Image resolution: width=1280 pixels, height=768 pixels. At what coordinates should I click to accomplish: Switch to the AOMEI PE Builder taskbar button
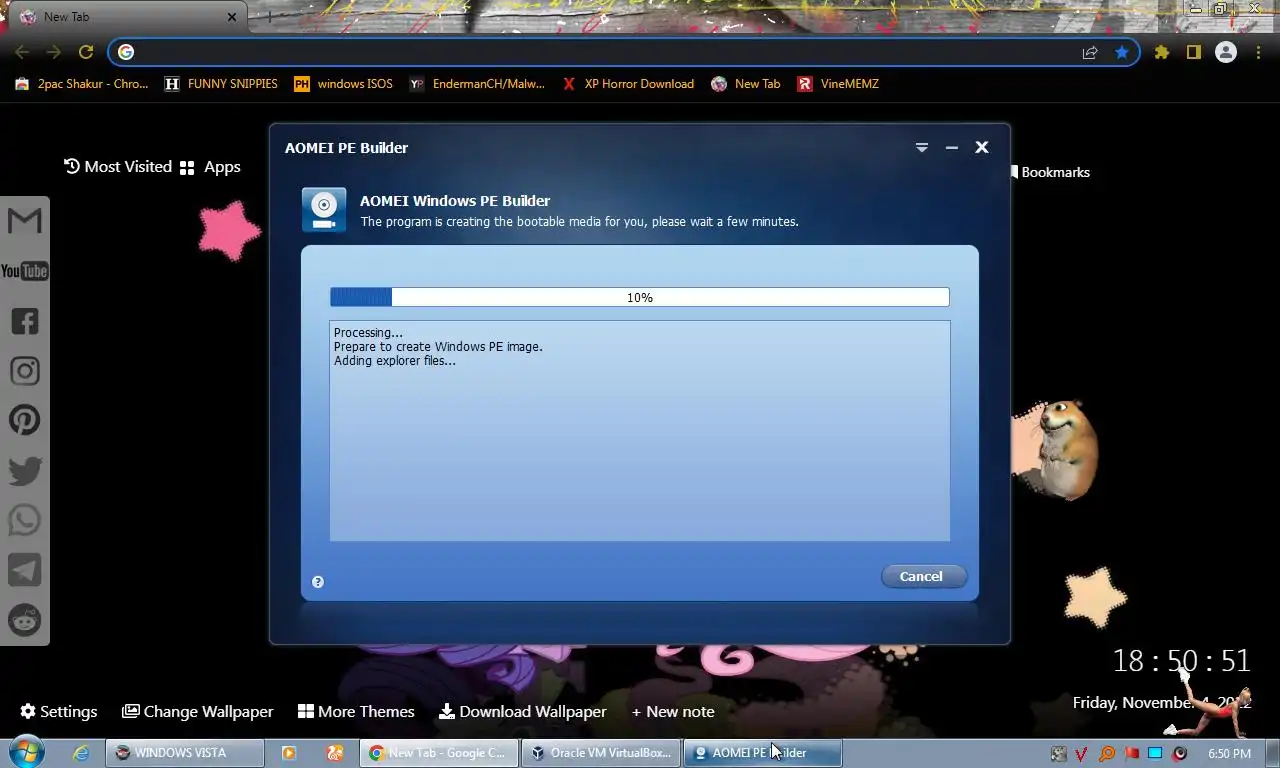pos(763,753)
